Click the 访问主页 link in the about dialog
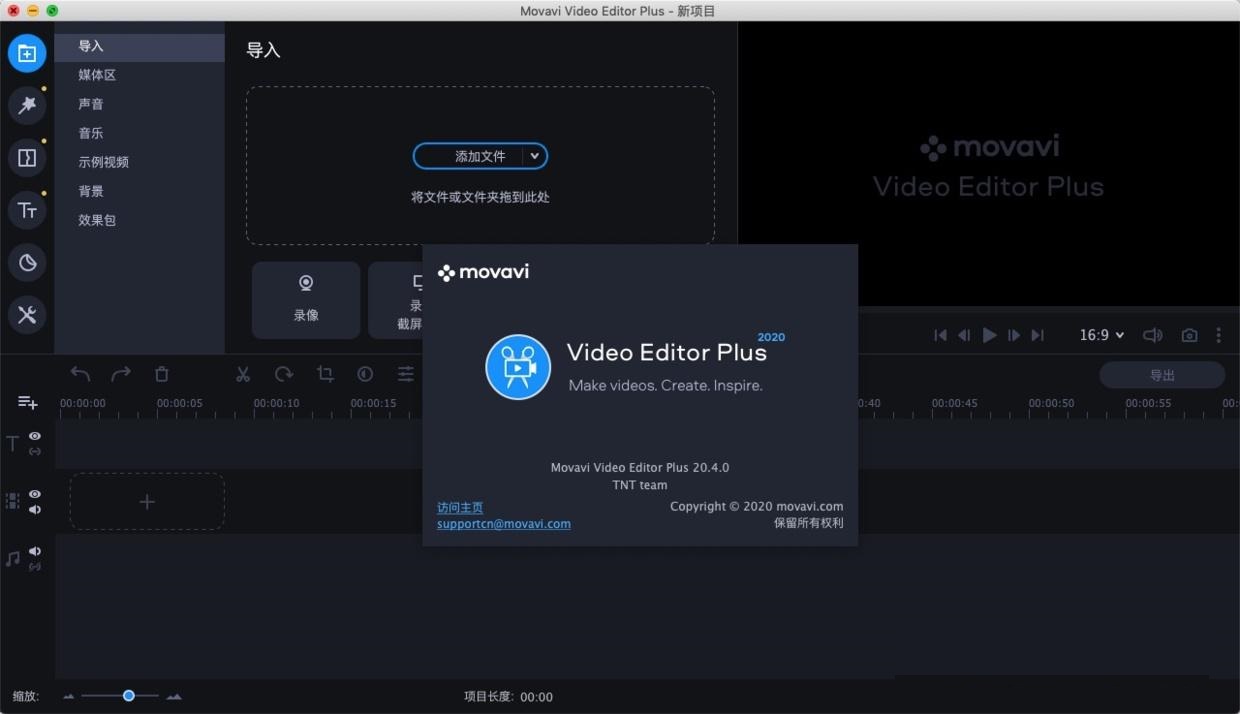 [x=460, y=507]
